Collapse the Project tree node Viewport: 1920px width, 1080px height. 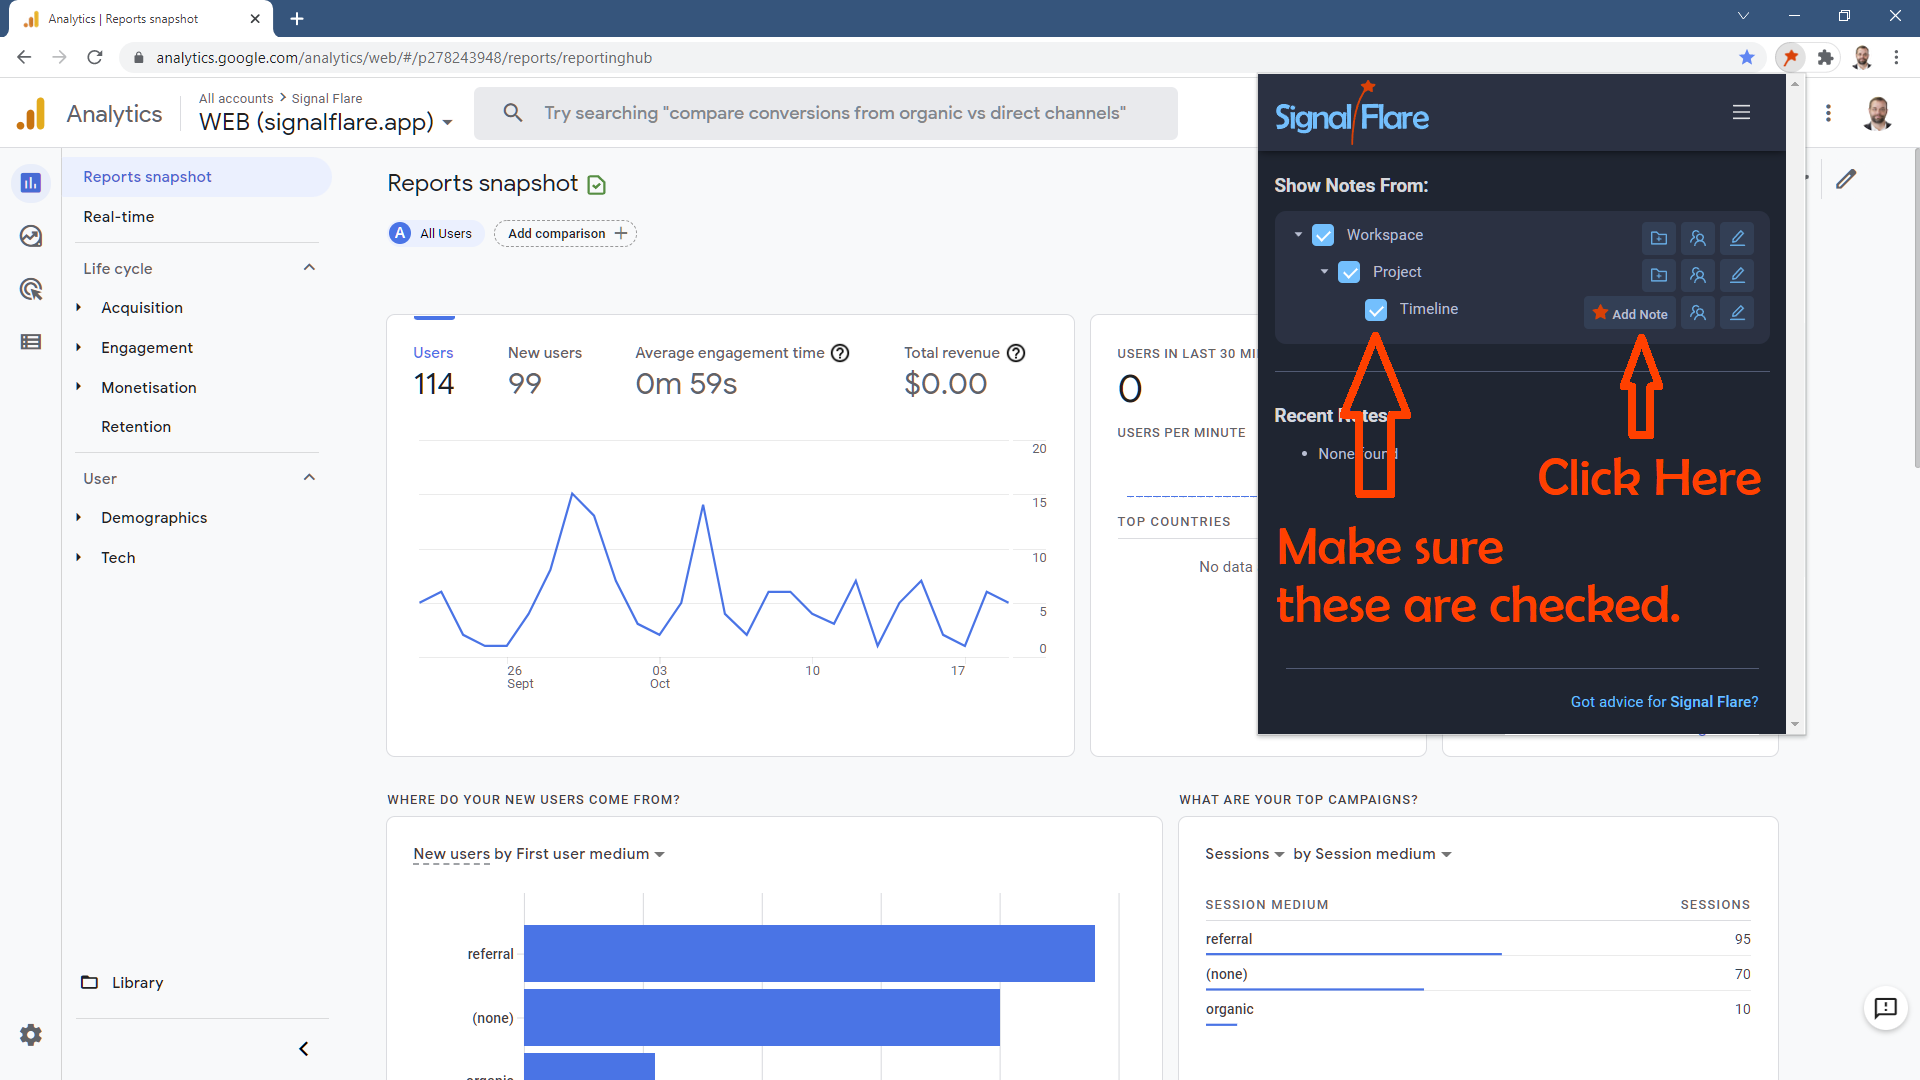[x=1324, y=272]
